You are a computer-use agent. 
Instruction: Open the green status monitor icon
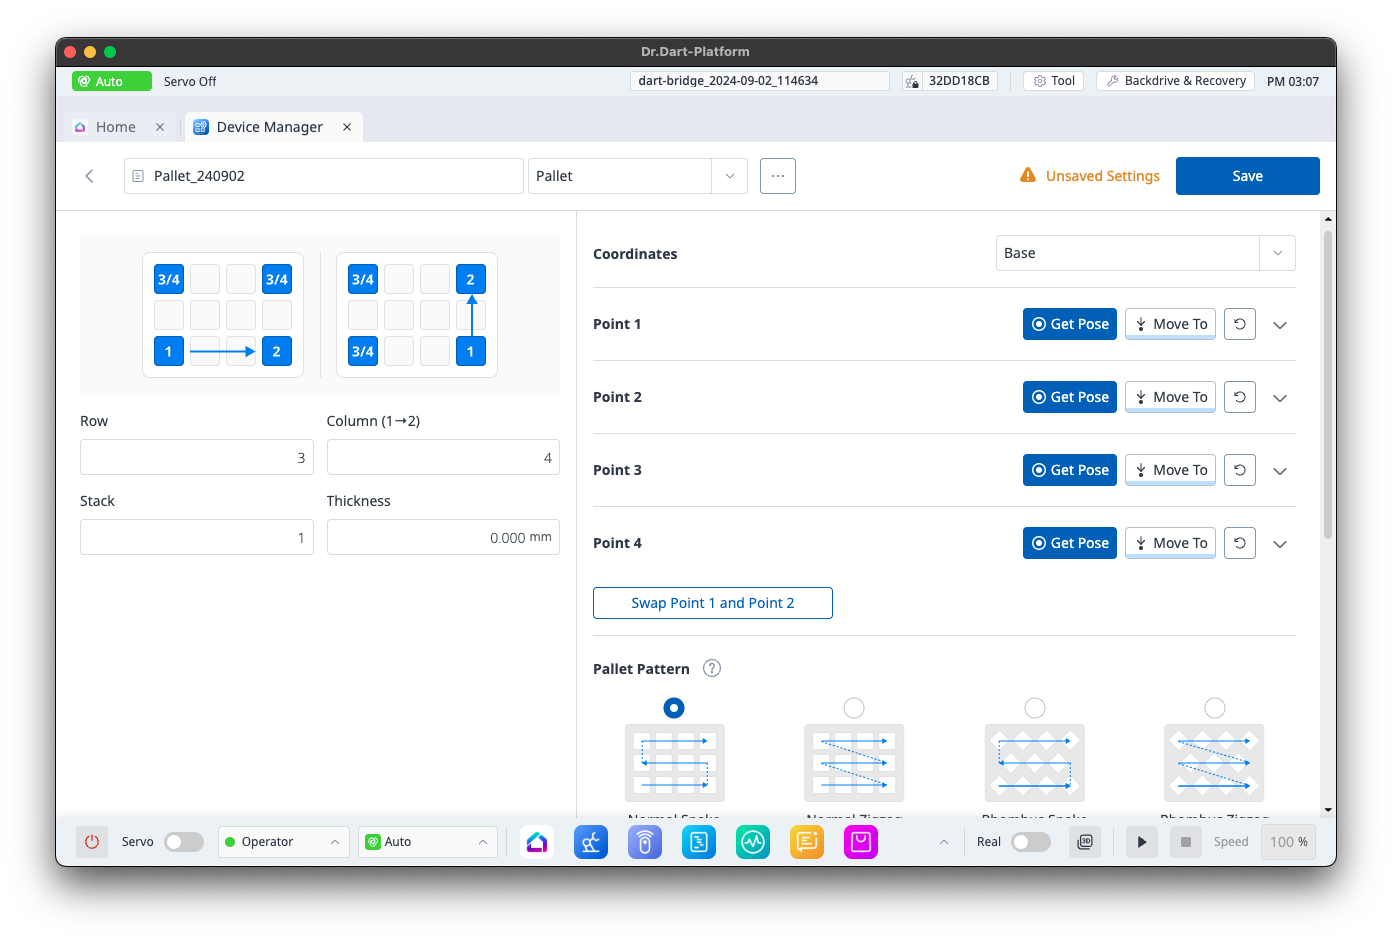coord(753,842)
